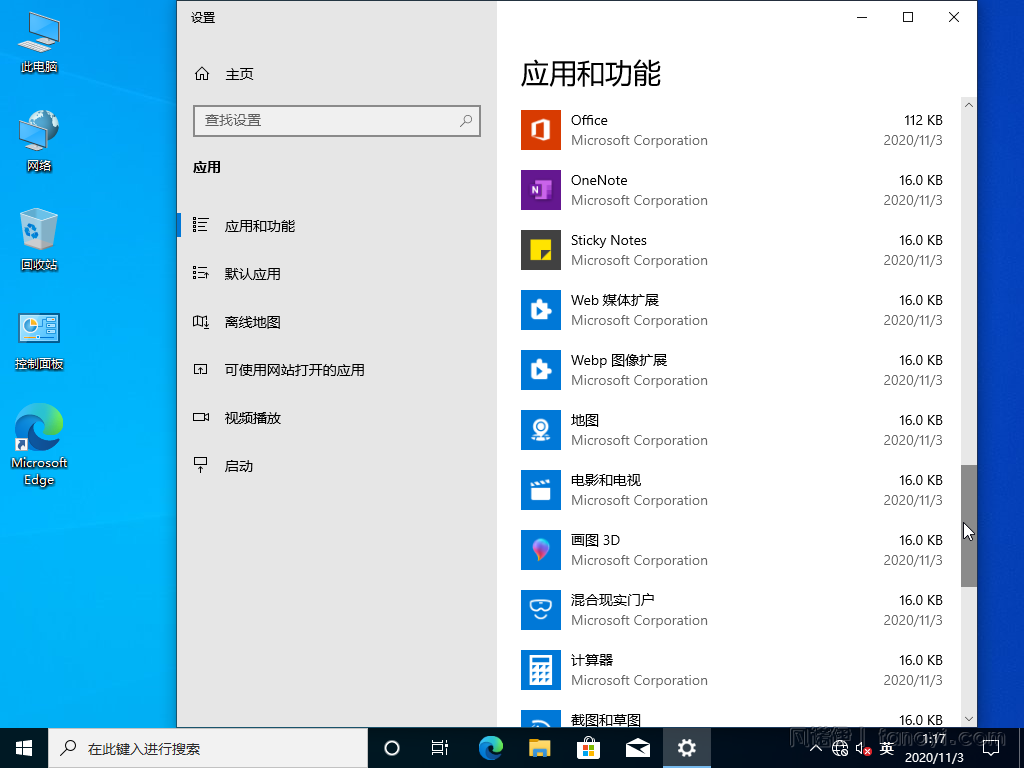This screenshot has height=768, width=1024.
Task: Select the OneNote app icon
Action: point(541,190)
